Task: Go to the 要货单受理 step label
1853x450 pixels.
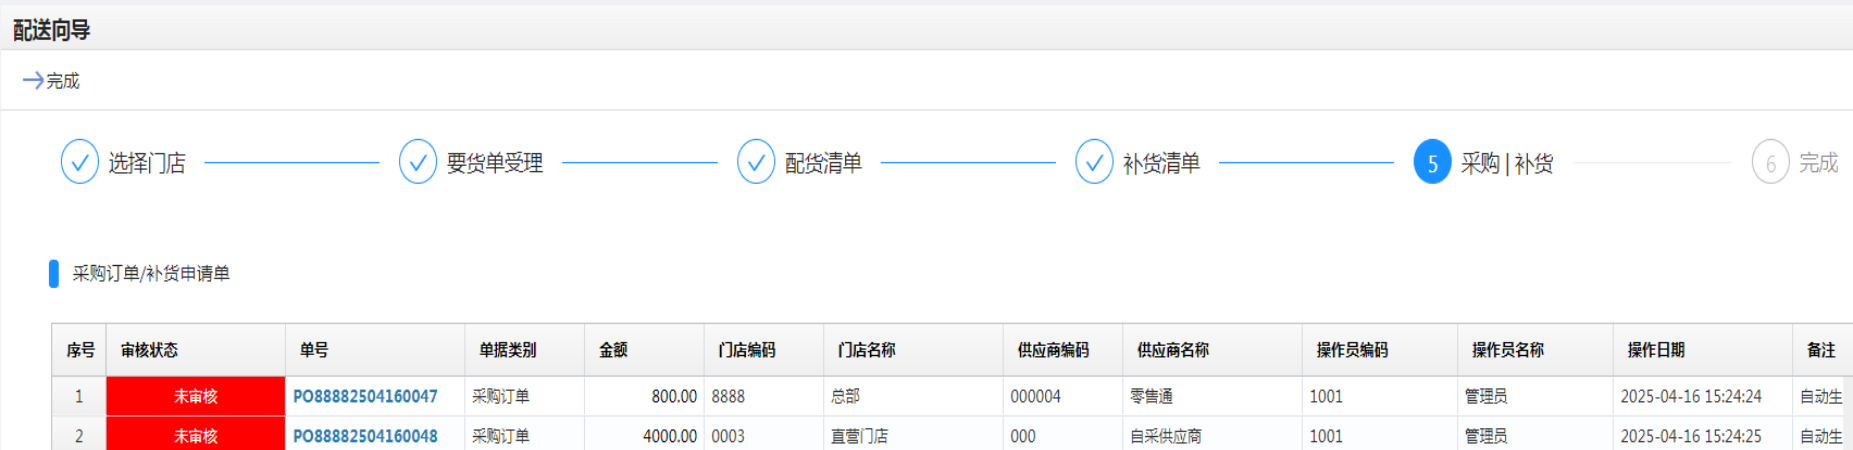Action: click(x=495, y=163)
